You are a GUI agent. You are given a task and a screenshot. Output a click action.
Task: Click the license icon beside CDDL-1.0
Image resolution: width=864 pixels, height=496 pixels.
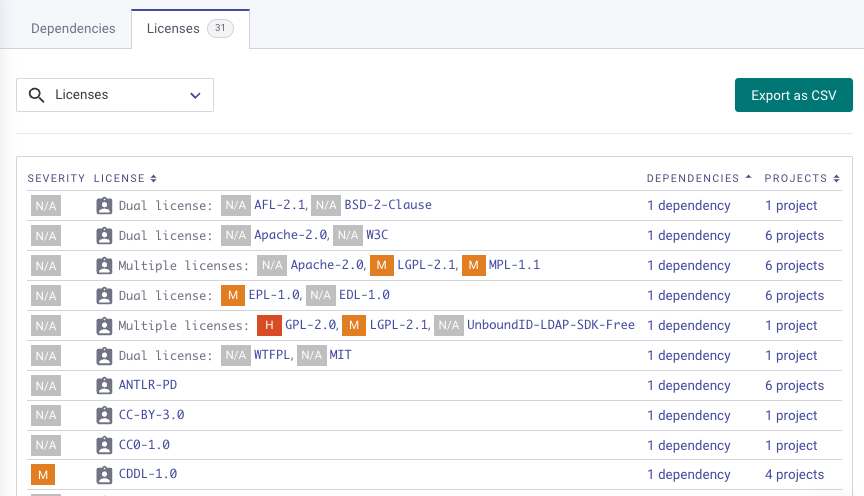pyautogui.click(x=104, y=475)
